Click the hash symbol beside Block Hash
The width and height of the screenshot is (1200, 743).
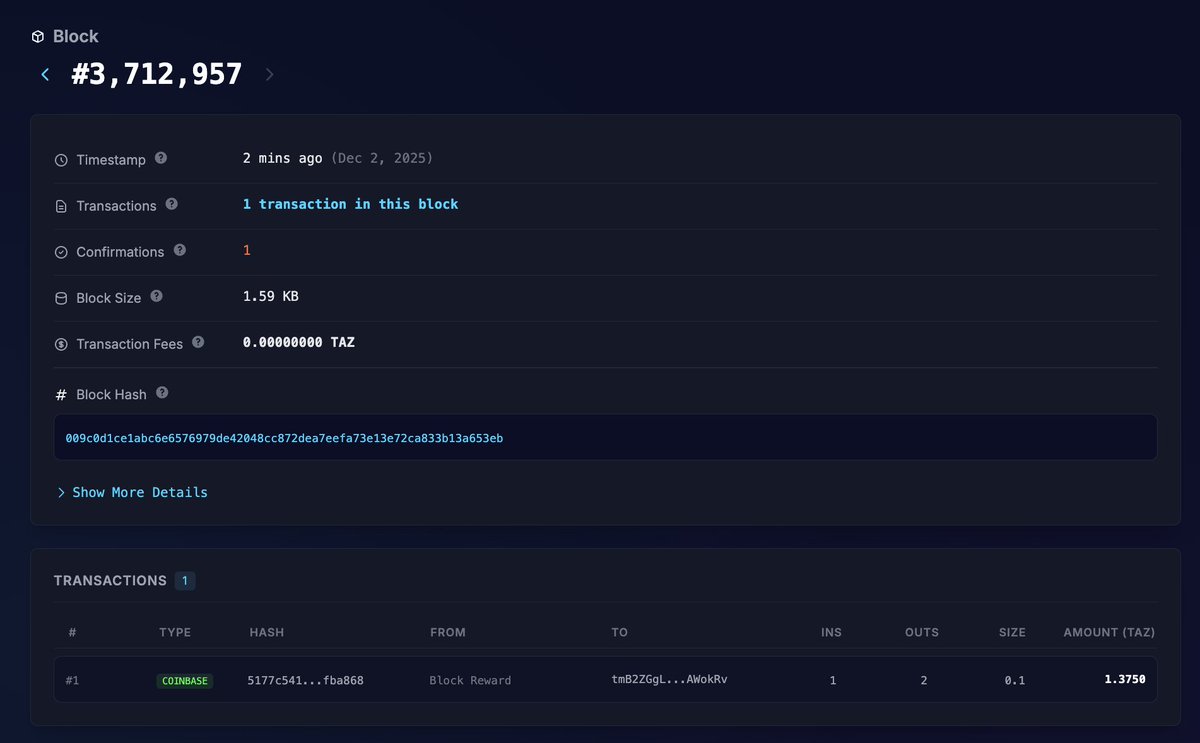click(x=61, y=395)
